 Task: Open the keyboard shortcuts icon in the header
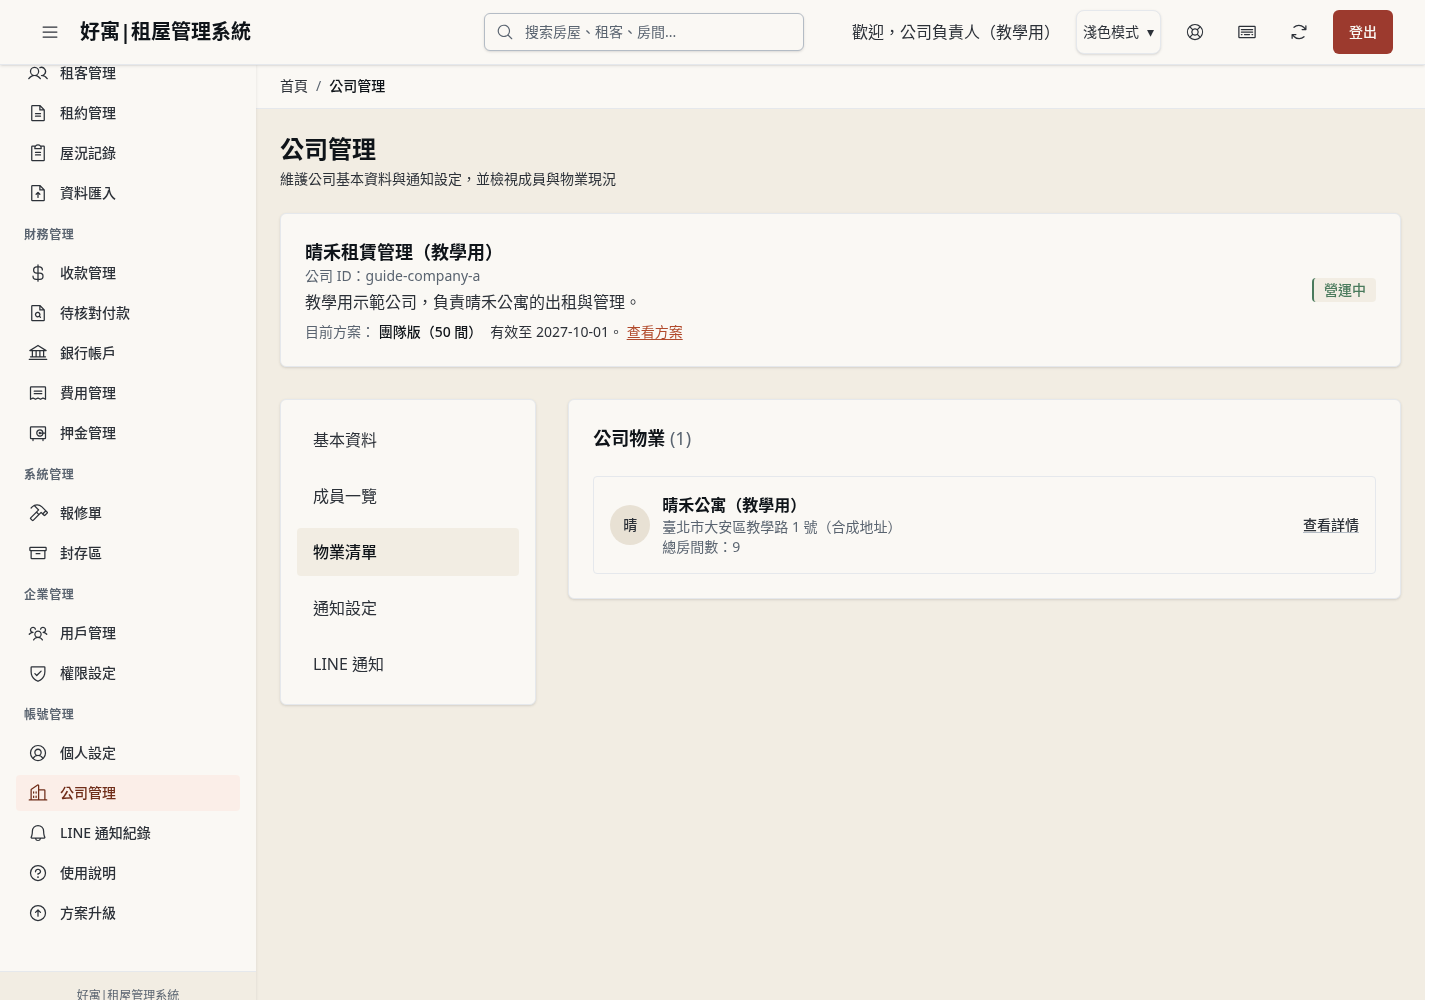pos(1247,32)
